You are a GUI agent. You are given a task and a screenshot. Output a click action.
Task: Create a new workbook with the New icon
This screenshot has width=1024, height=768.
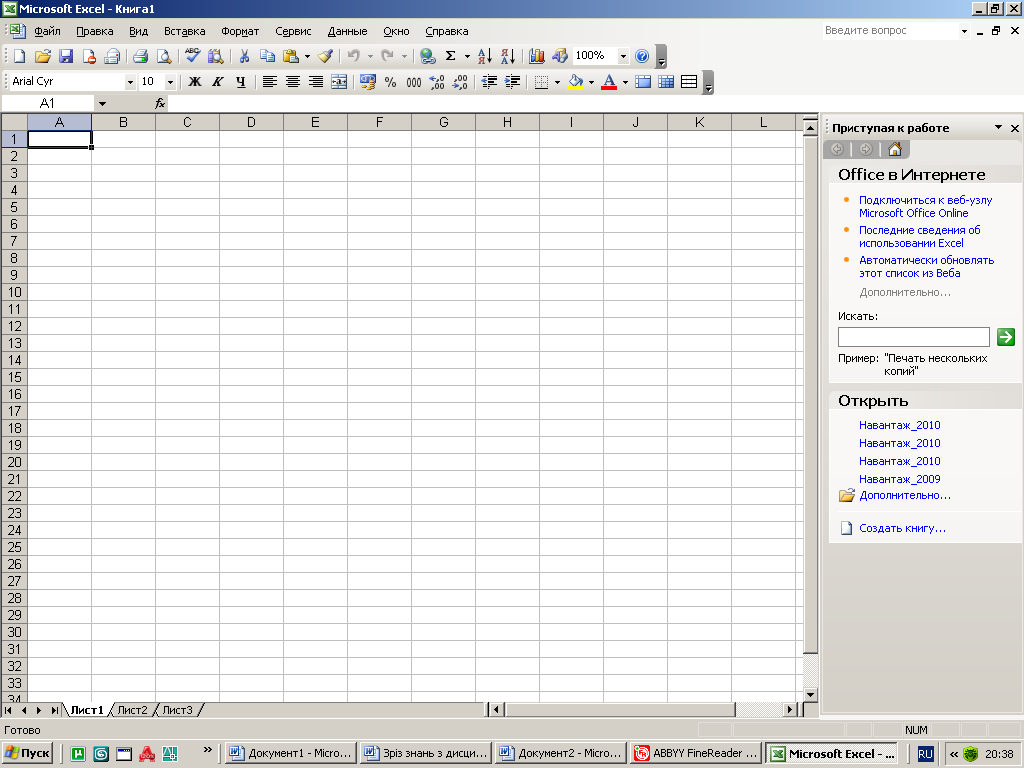click(x=20, y=56)
